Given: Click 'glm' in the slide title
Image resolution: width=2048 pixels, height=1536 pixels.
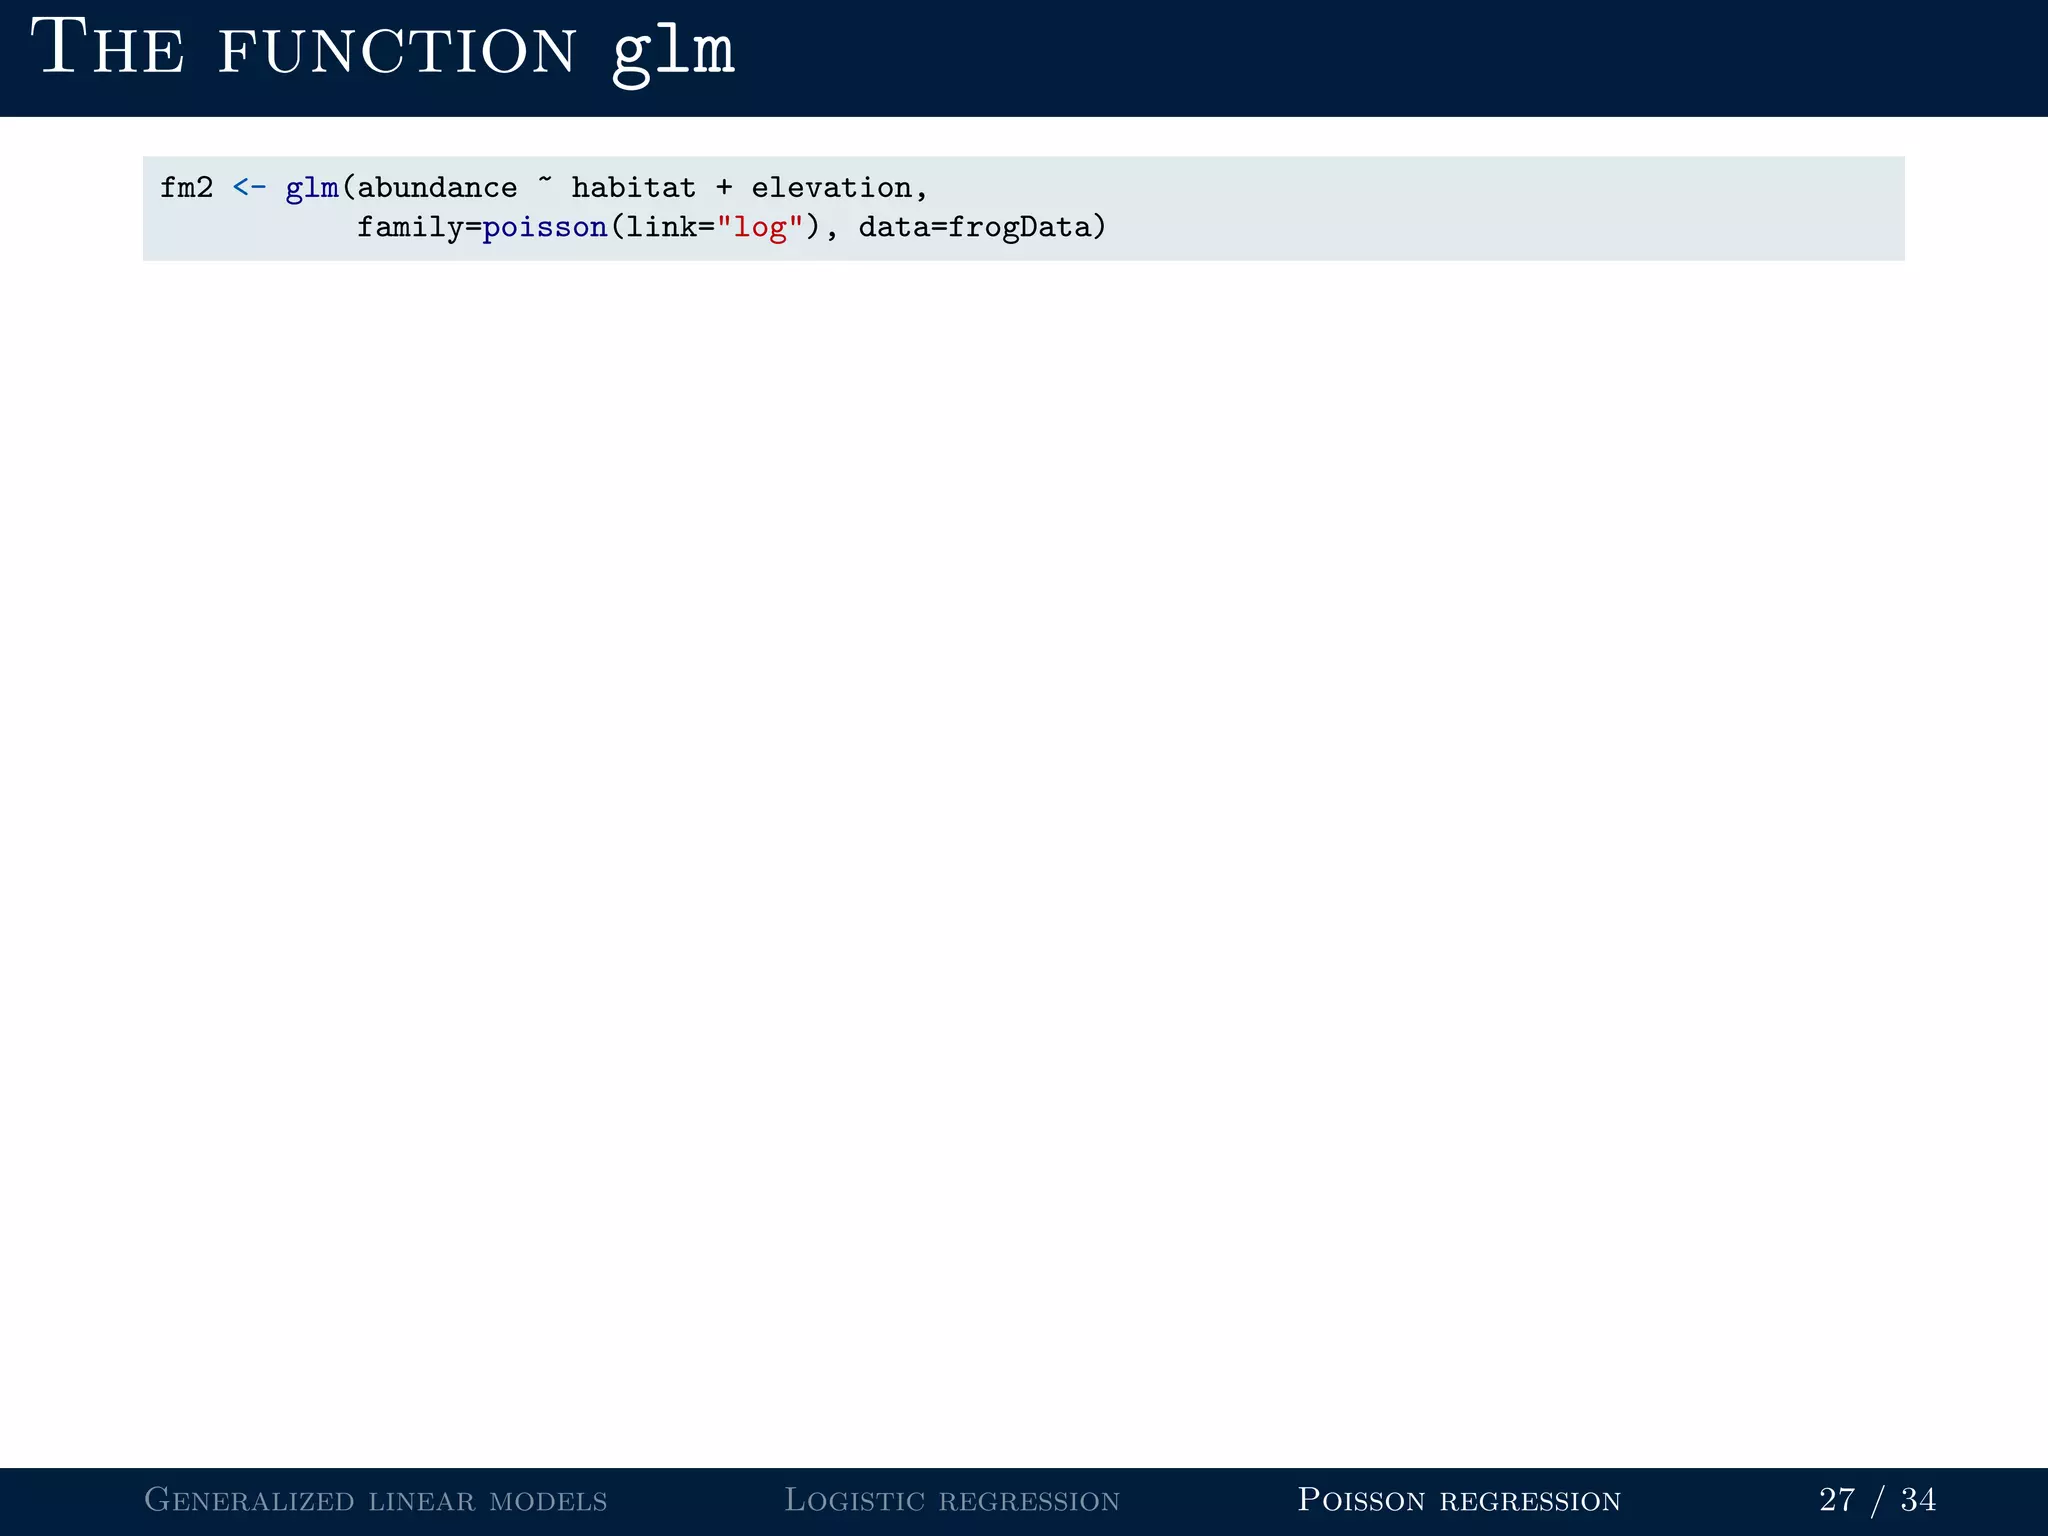Looking at the screenshot, I should click(x=673, y=50).
